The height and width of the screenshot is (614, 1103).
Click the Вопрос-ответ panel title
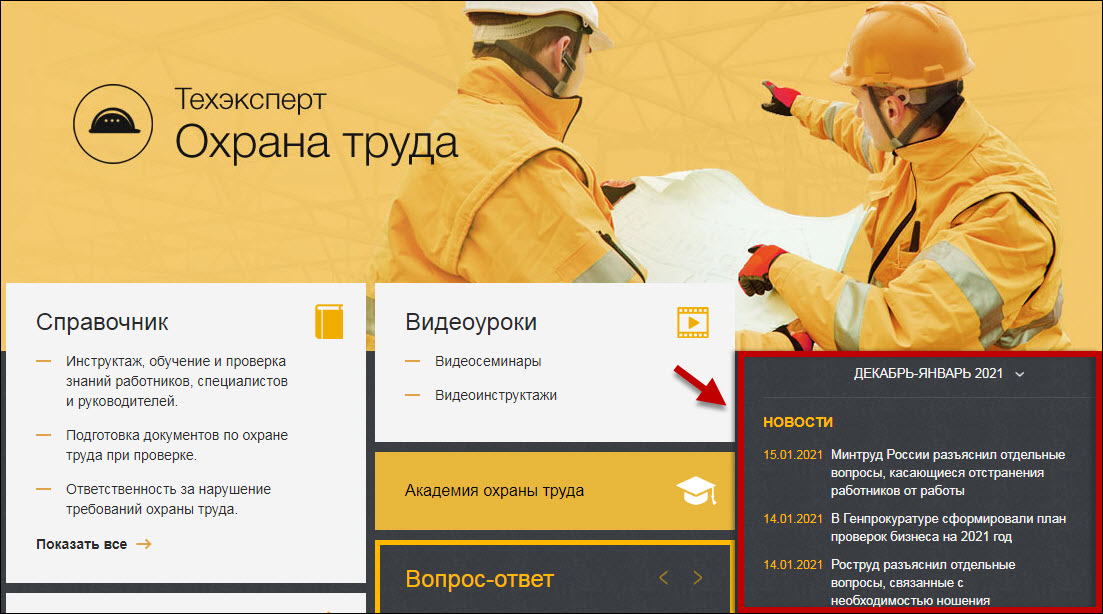point(479,578)
